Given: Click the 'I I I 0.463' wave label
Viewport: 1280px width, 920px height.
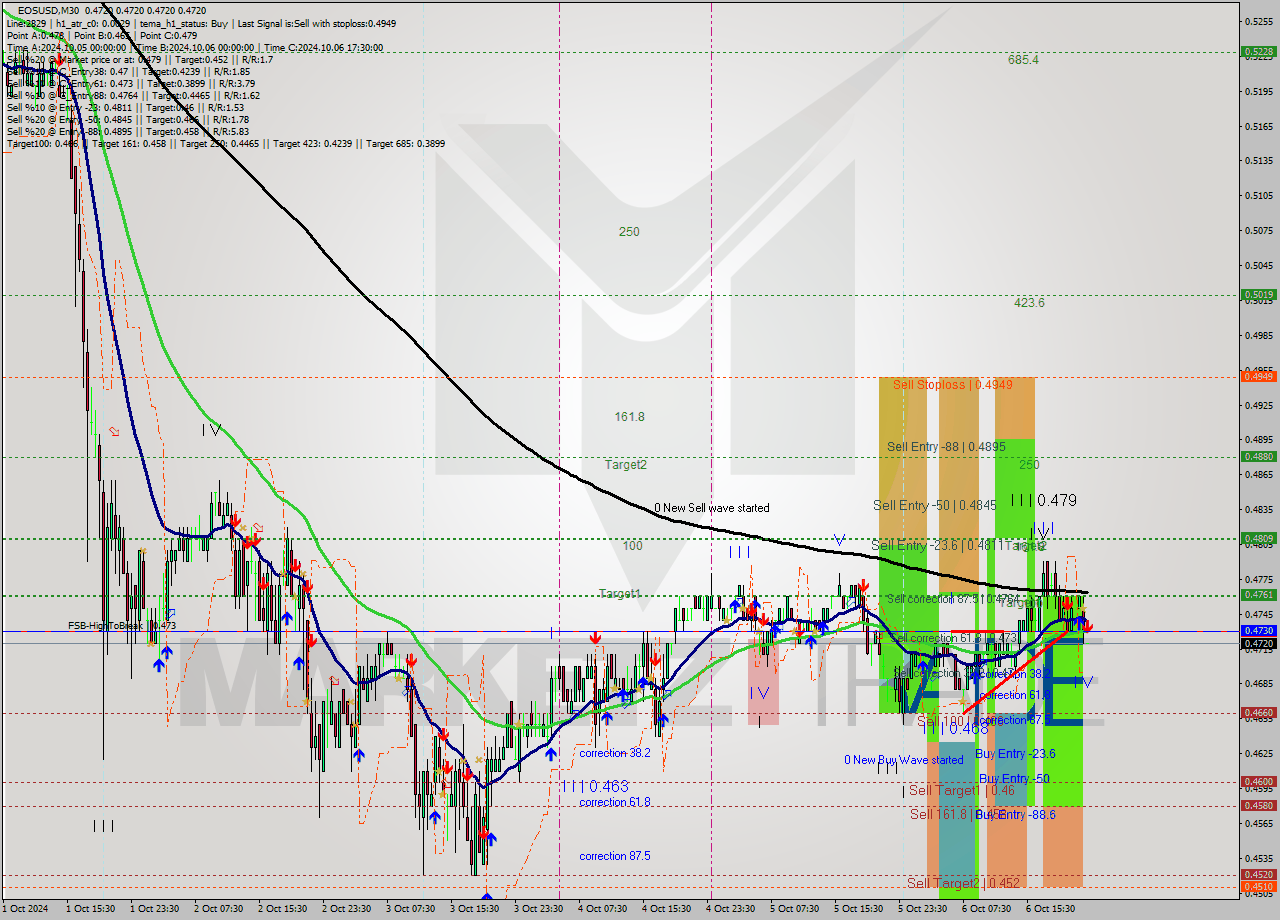Looking at the screenshot, I should point(595,786).
